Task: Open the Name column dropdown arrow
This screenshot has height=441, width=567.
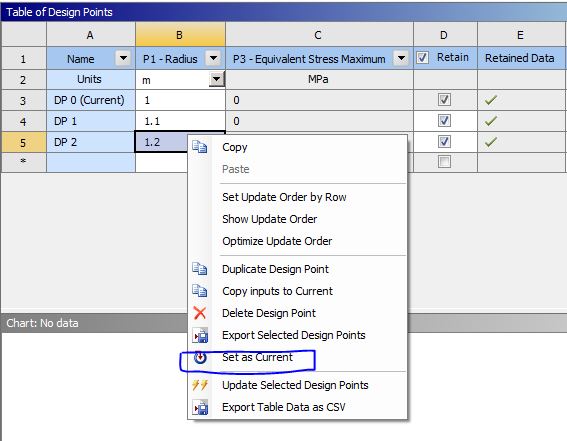Action: (x=123, y=58)
